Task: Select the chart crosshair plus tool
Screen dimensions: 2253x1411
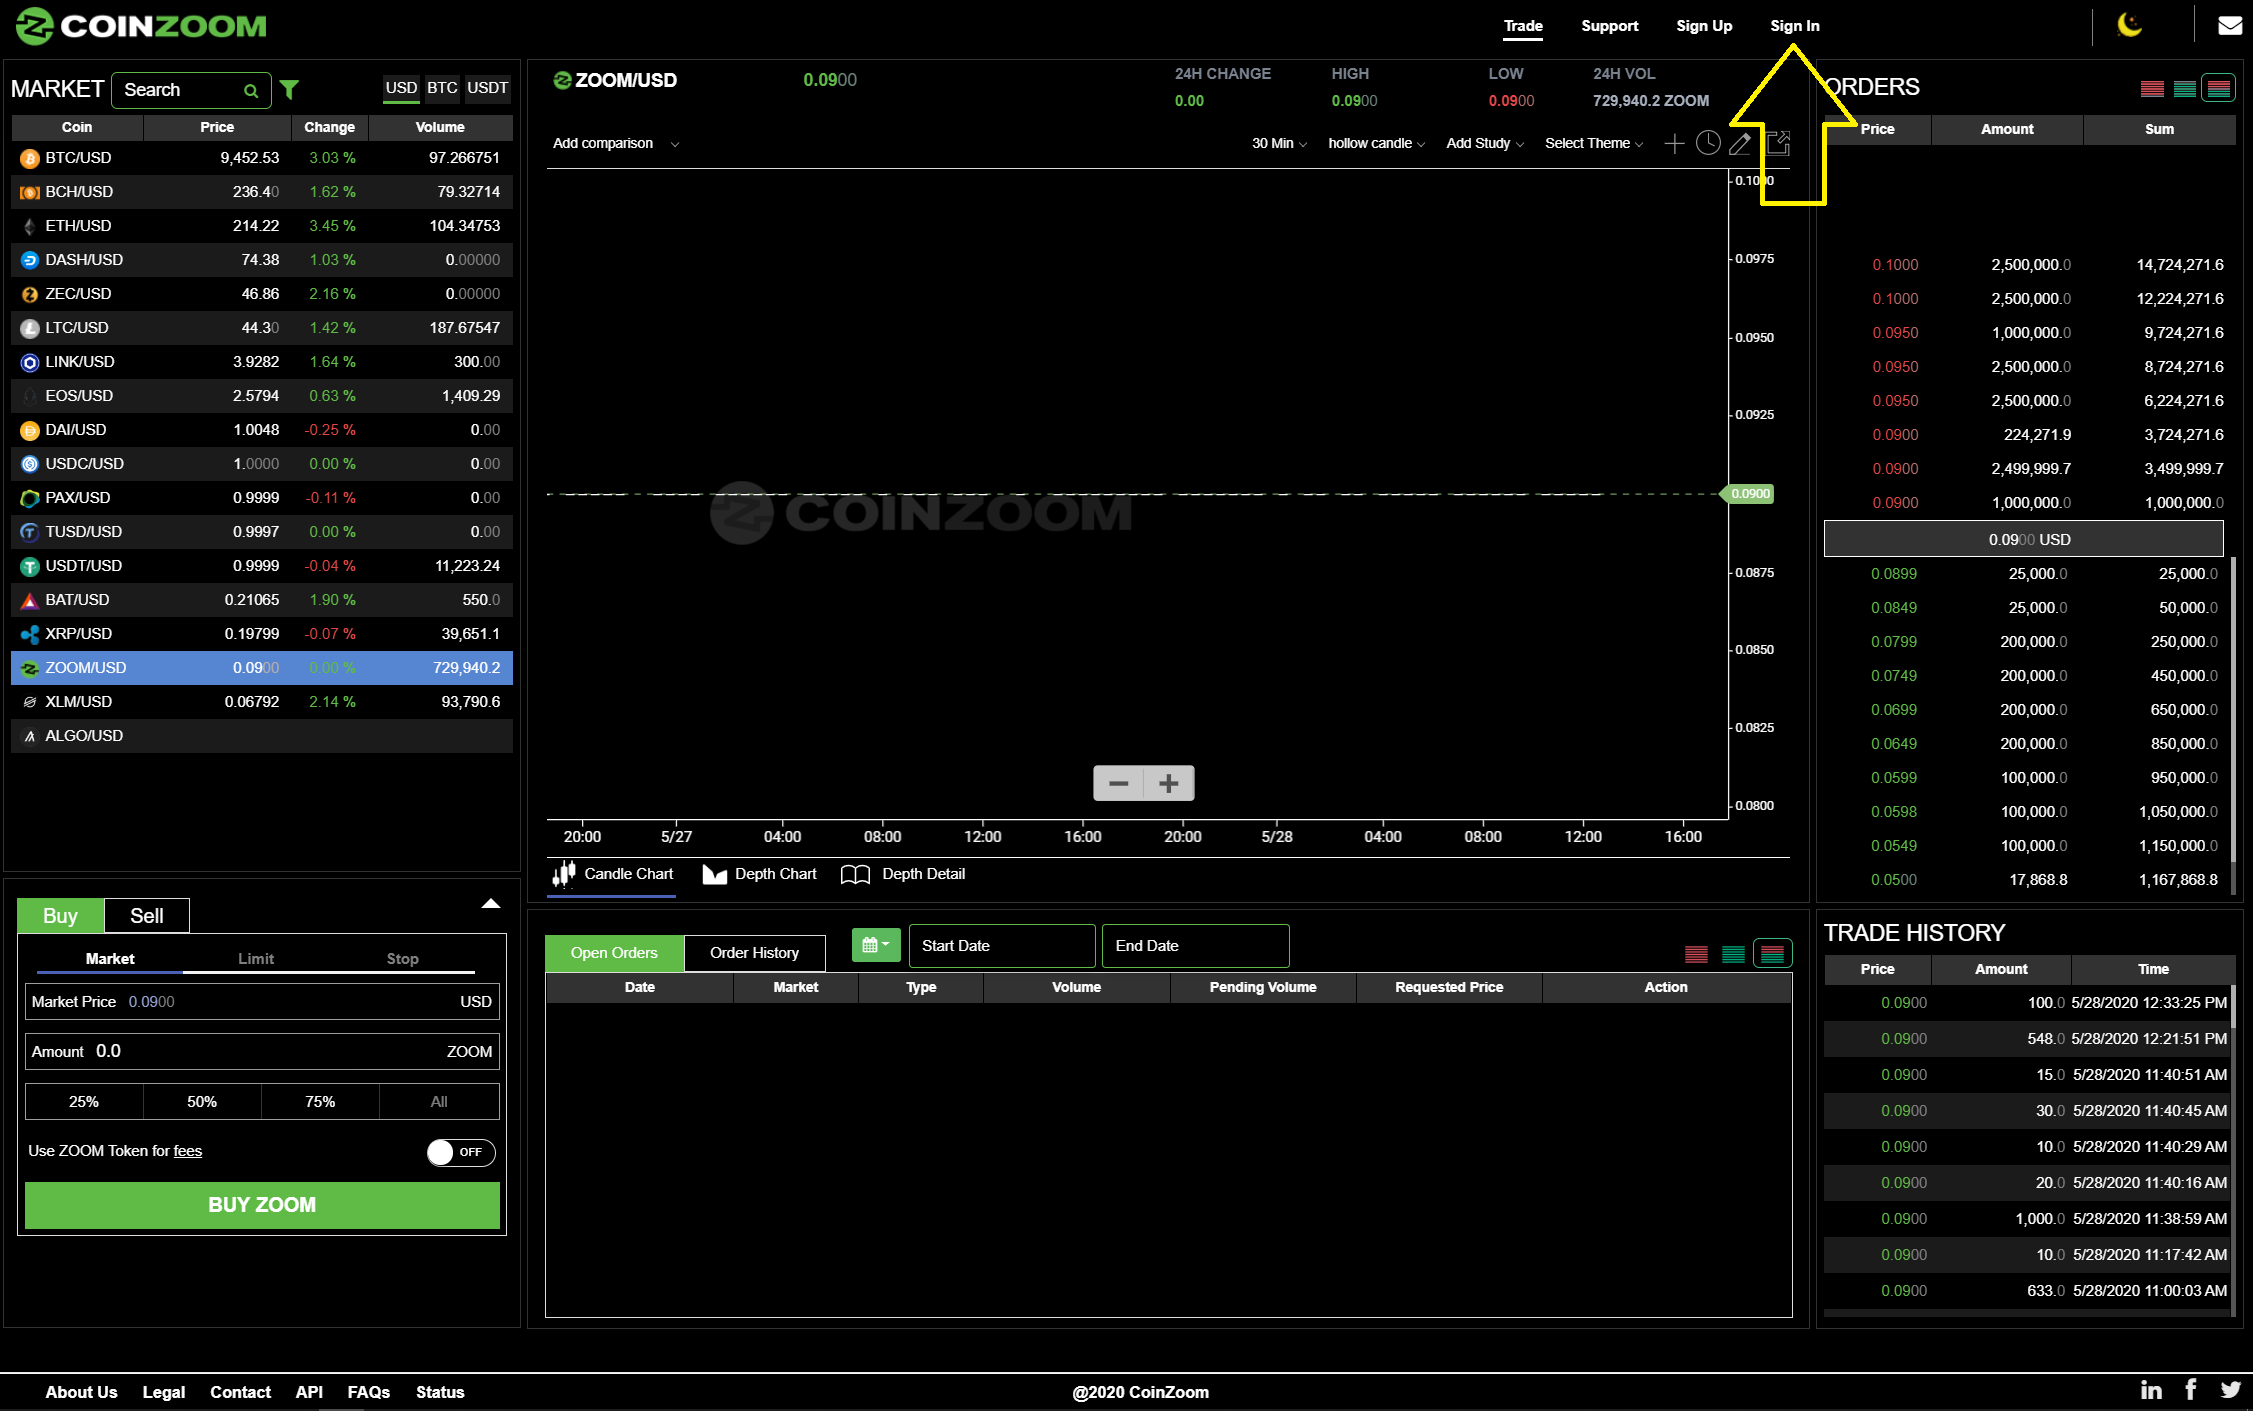Action: click(x=1673, y=144)
